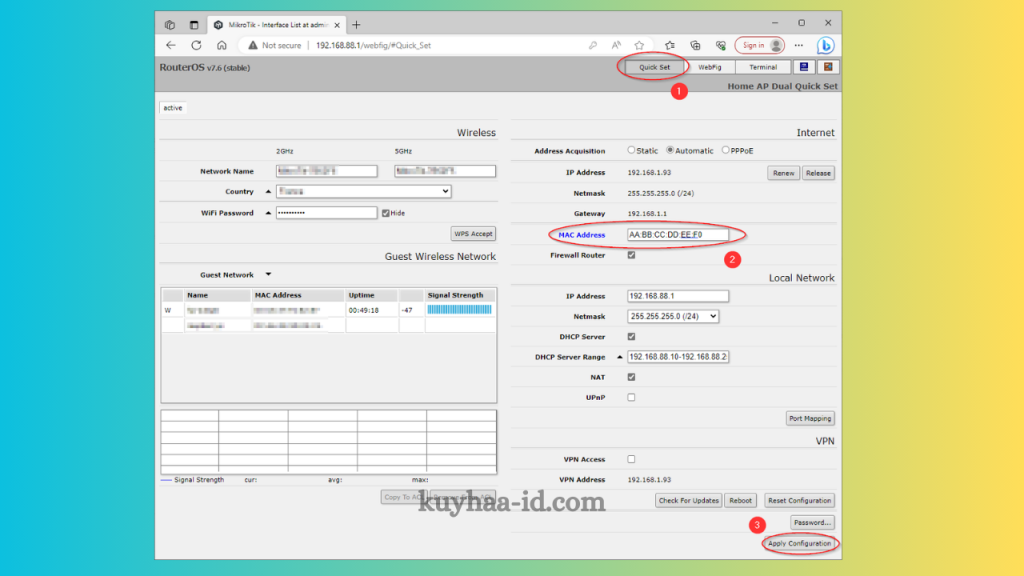Click the Renew button
This screenshot has width=1024, height=576.
(783, 173)
